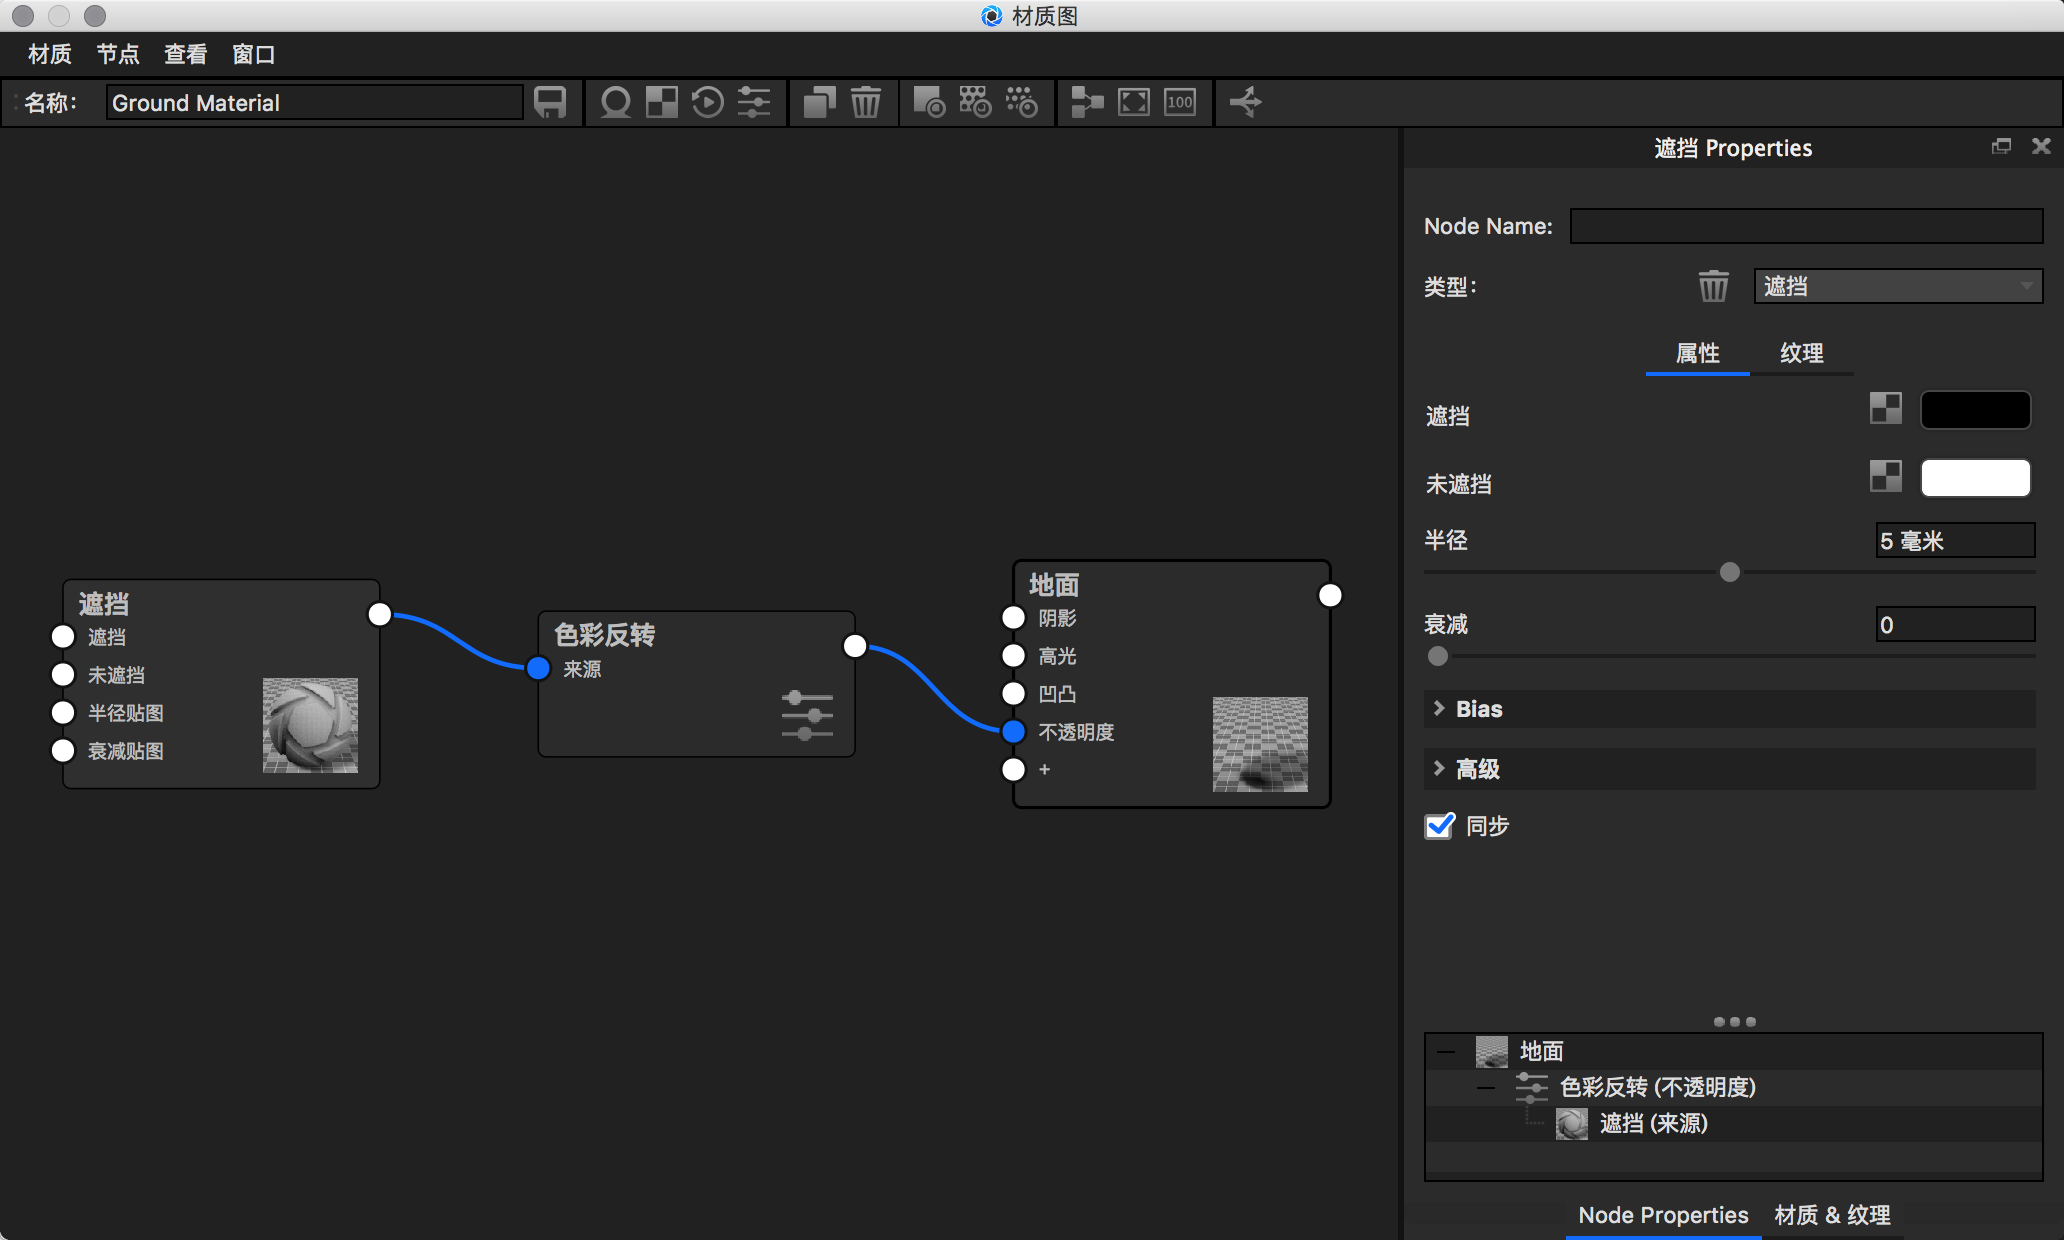Click the align nodes toolbar icon
The image size is (2064, 1240).
1086,102
